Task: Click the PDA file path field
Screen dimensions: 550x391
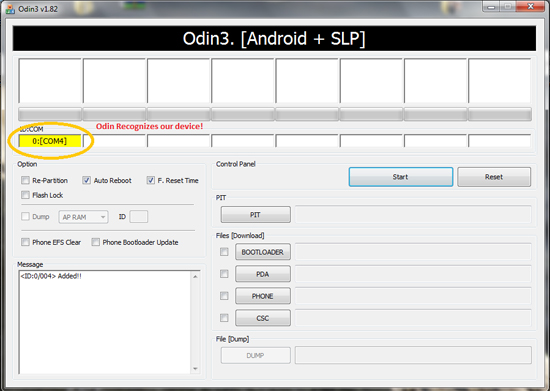Action: [x=413, y=274]
